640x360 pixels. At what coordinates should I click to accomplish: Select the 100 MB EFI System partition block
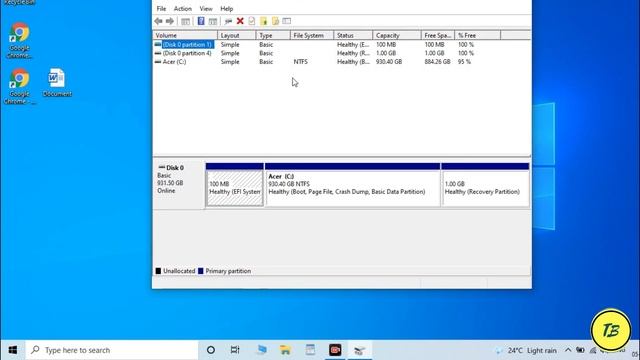click(235, 184)
